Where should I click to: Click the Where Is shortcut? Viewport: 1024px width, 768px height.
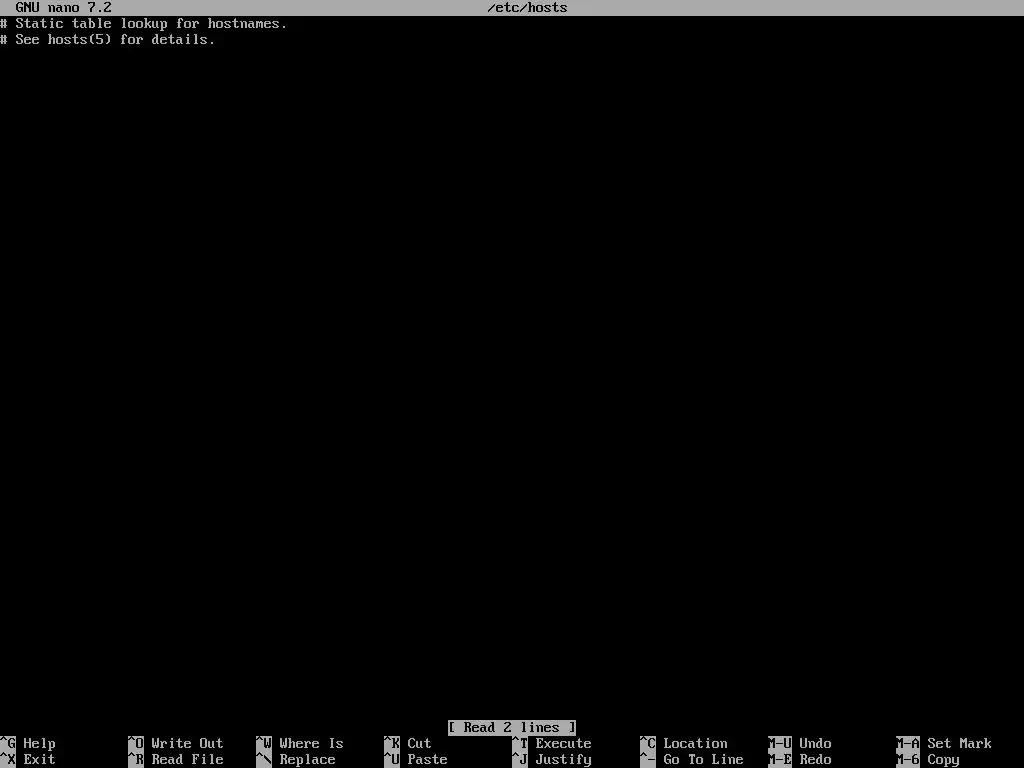click(311, 743)
